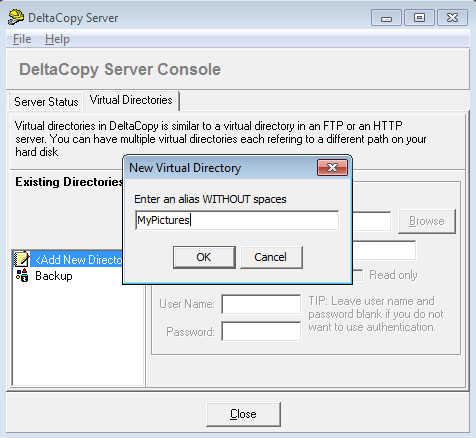Cancel the New Virtual Directory dialog
Screen dimensions: 476x438
coord(271,257)
